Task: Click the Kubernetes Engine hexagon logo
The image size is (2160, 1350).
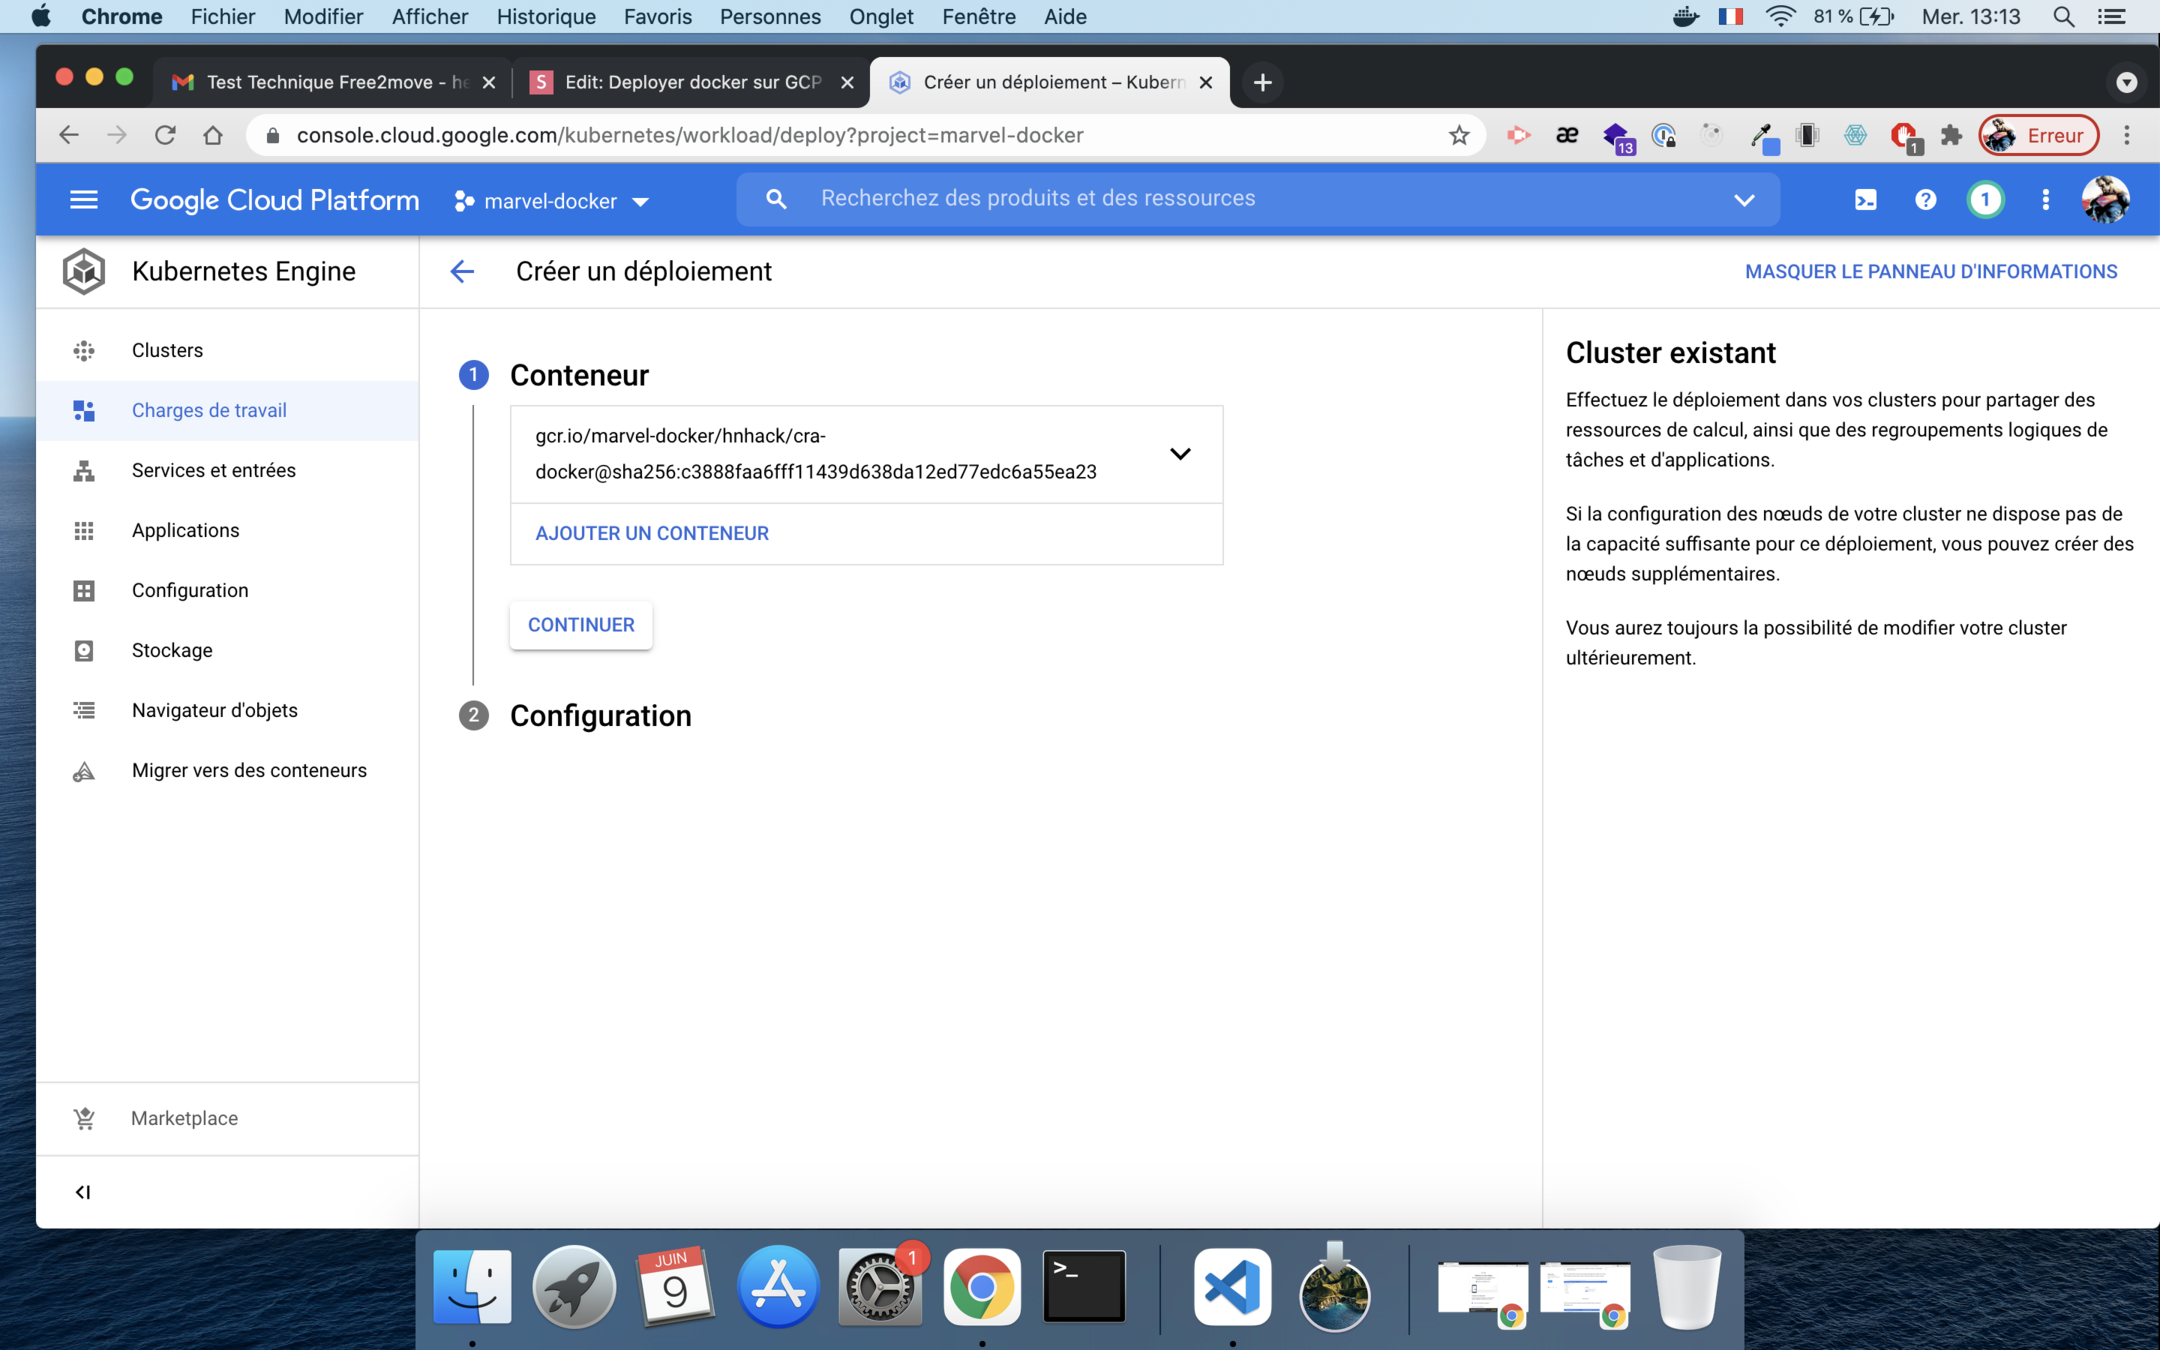Action: [x=83, y=271]
